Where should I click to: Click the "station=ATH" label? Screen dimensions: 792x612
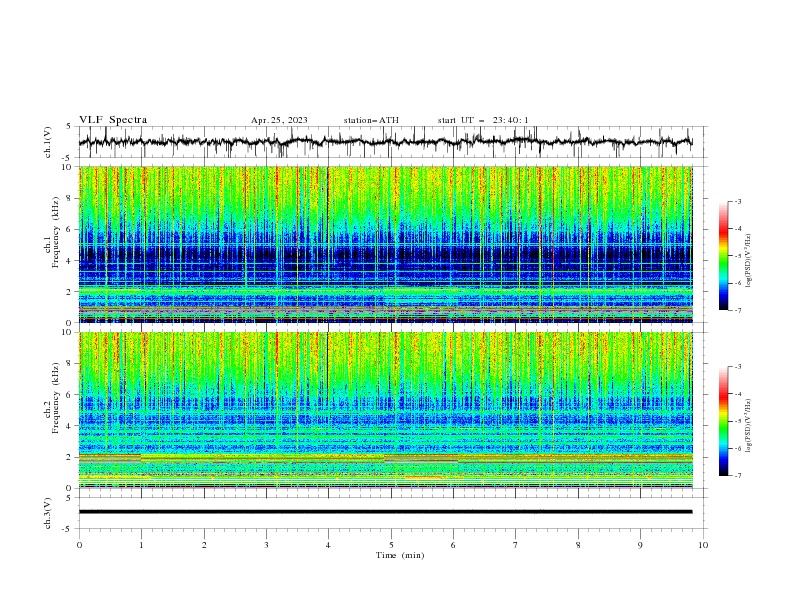371,120
